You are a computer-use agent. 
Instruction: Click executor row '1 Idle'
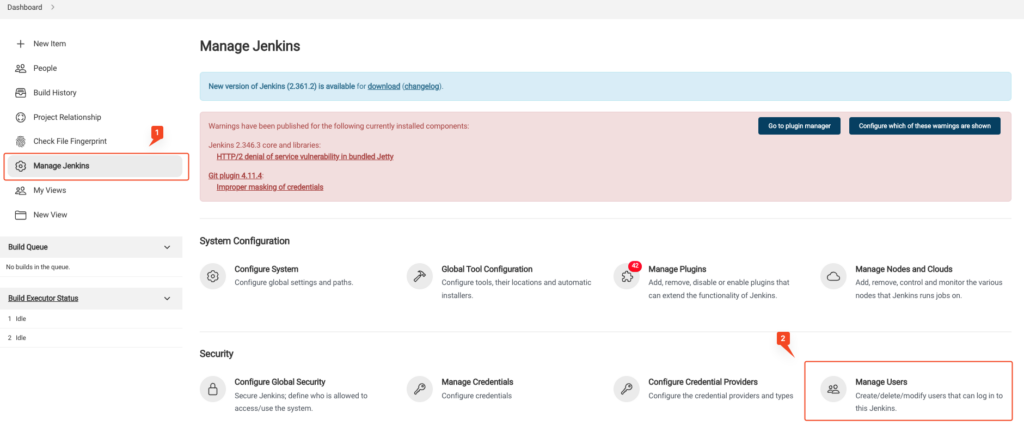(91, 319)
